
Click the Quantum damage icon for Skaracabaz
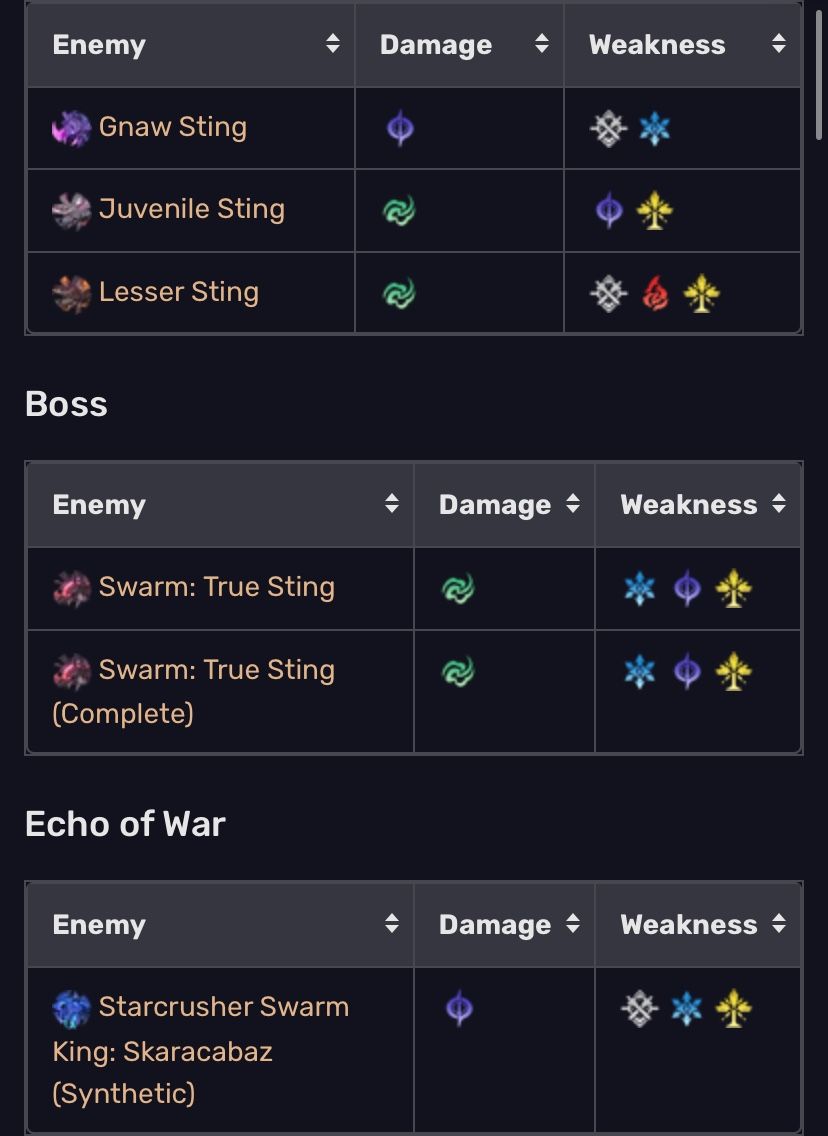pos(460,1008)
